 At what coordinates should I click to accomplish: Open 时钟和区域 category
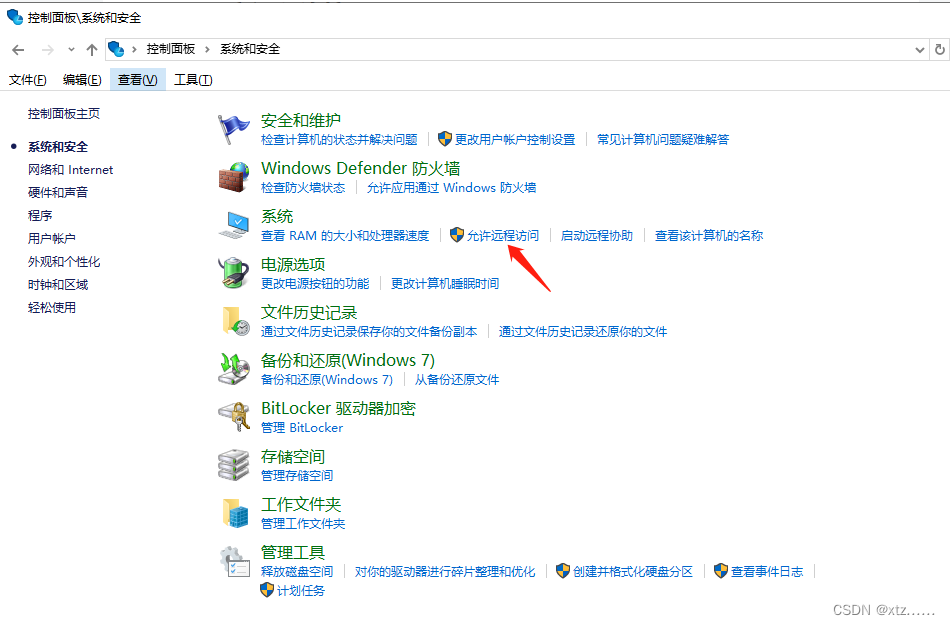[x=58, y=285]
